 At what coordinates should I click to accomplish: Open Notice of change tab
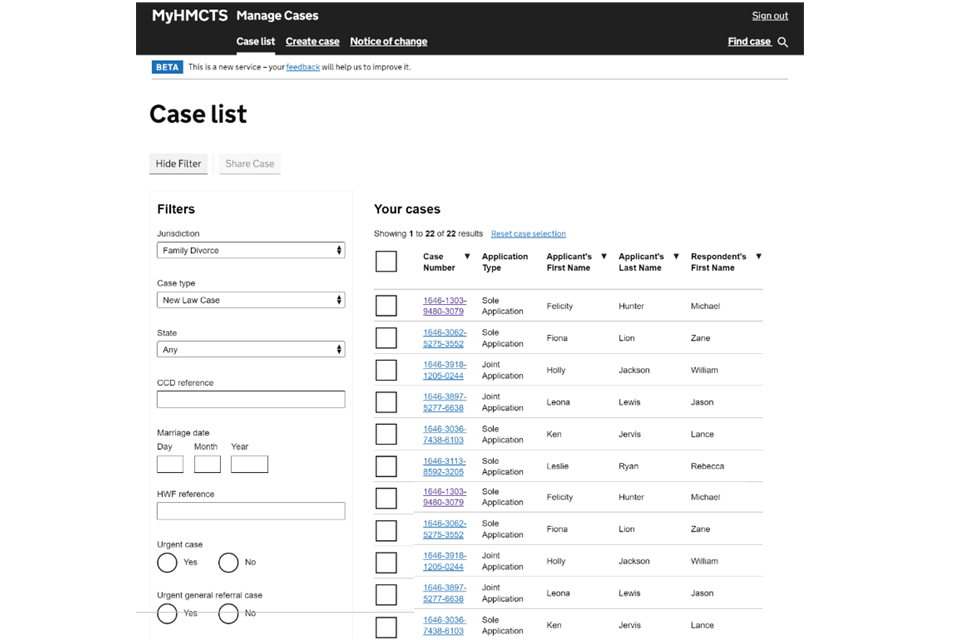tap(388, 42)
